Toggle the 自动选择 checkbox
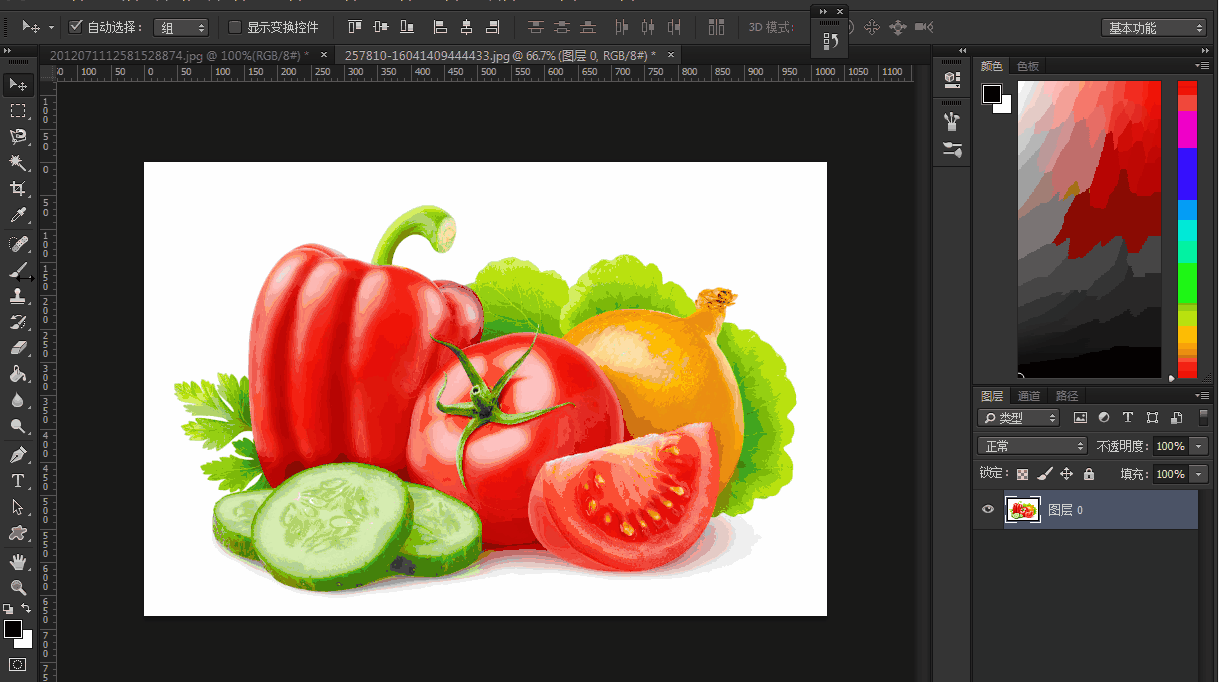Image resolution: width=1219 pixels, height=682 pixels. tap(76, 27)
